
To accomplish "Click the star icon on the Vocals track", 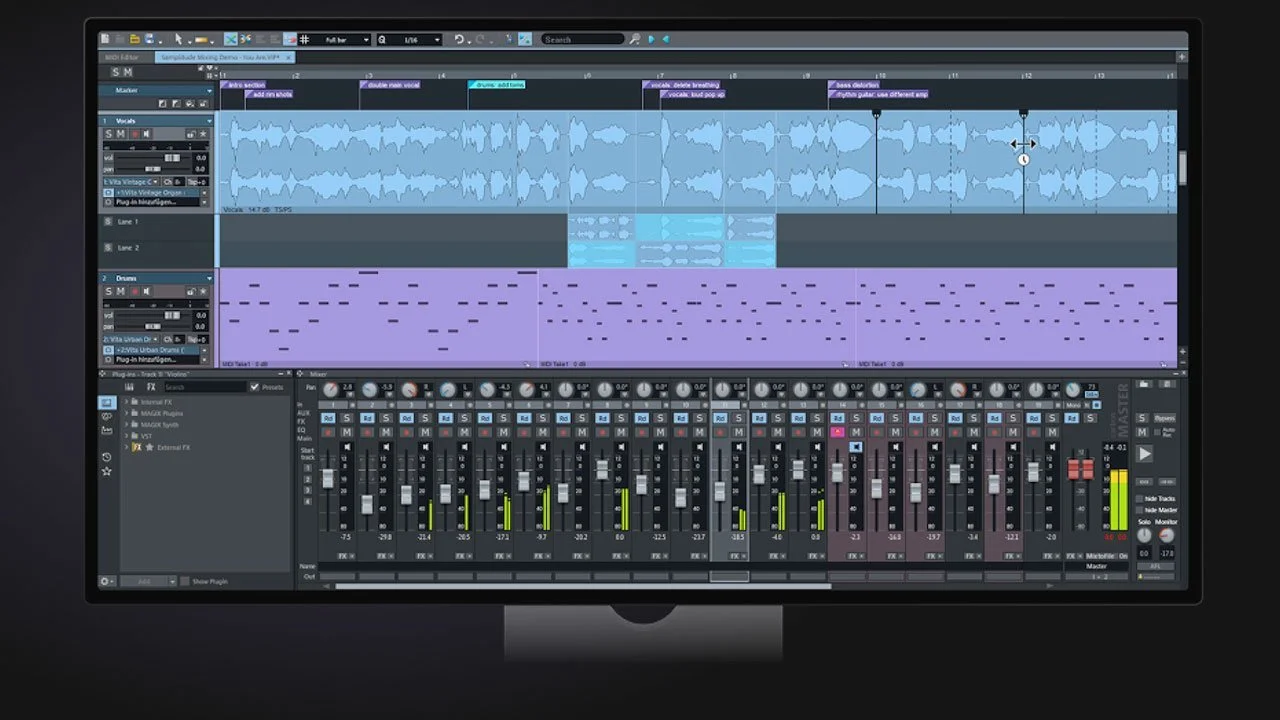I will coord(204,134).
